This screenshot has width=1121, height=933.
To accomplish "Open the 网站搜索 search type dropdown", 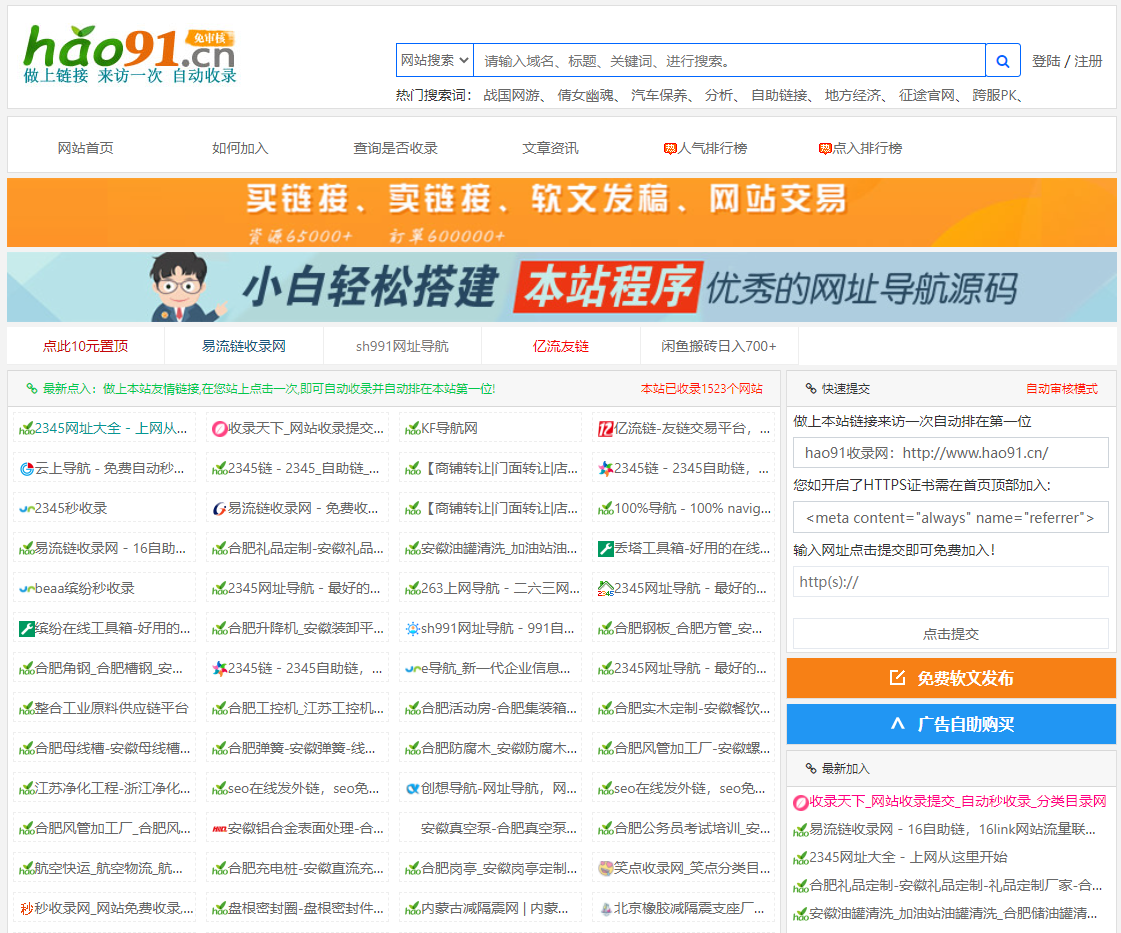I will pyautogui.click(x=435, y=60).
